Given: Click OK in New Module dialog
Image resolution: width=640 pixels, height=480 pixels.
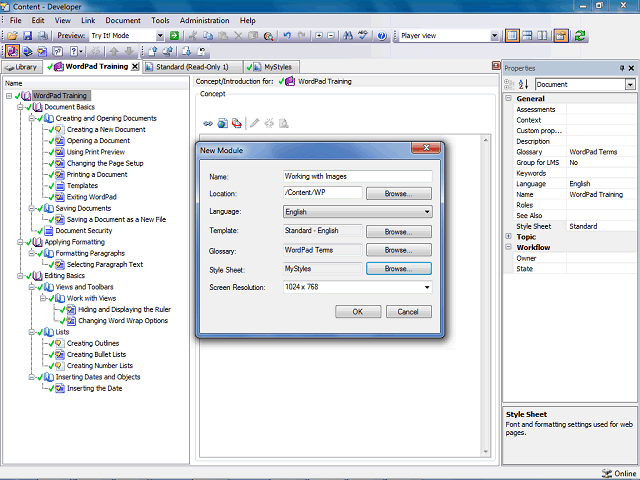Looking at the screenshot, I should (x=358, y=312).
